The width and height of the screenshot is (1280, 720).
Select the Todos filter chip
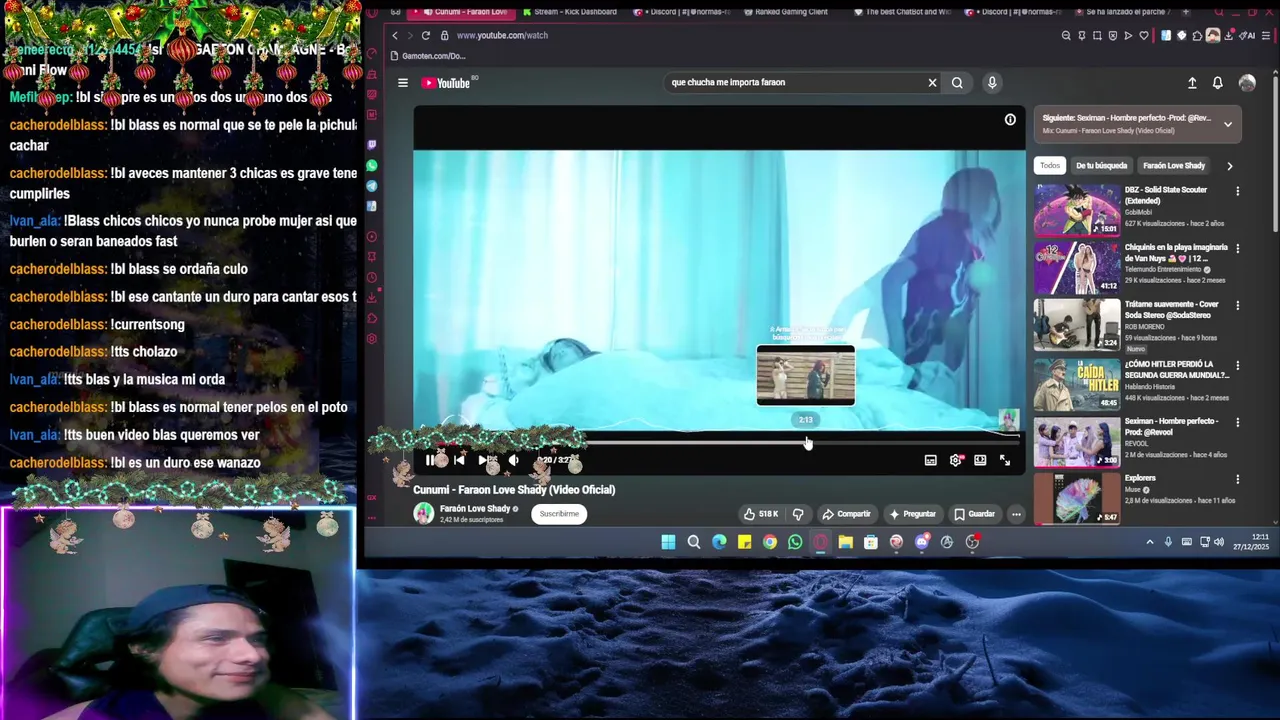(1049, 166)
